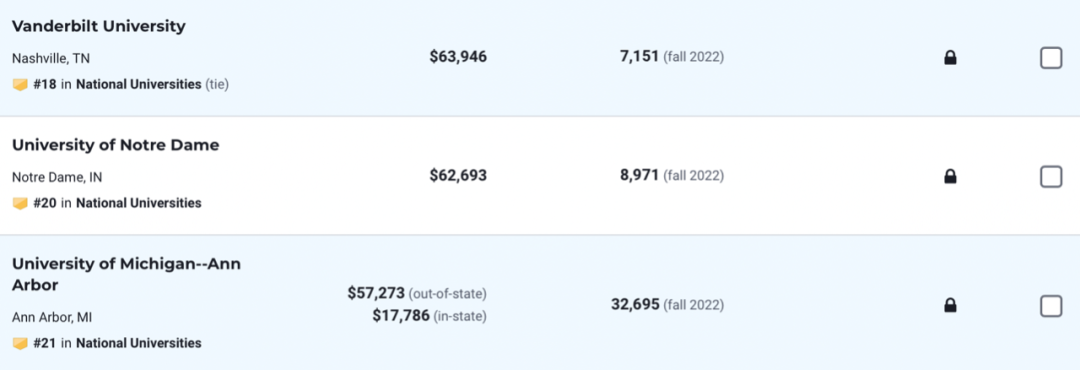Click Notre Dame enrollment 8,971

tap(640, 176)
